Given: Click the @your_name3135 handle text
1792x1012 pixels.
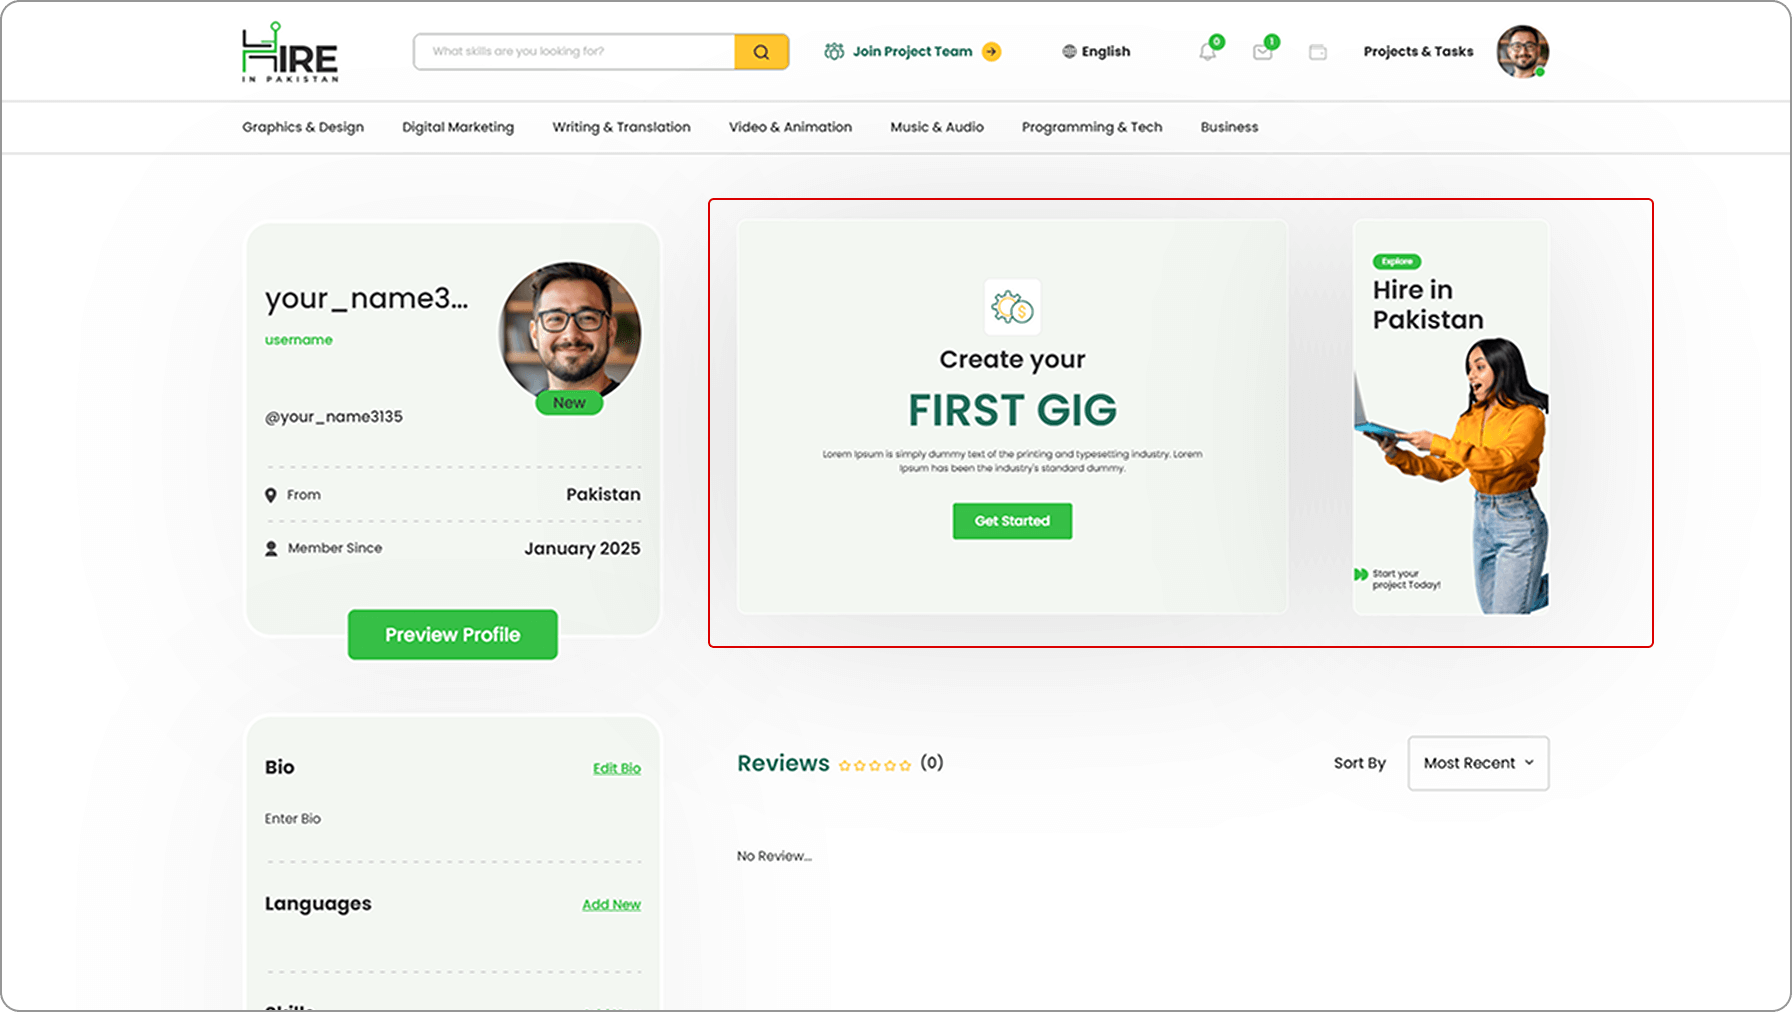Looking at the screenshot, I should point(334,417).
